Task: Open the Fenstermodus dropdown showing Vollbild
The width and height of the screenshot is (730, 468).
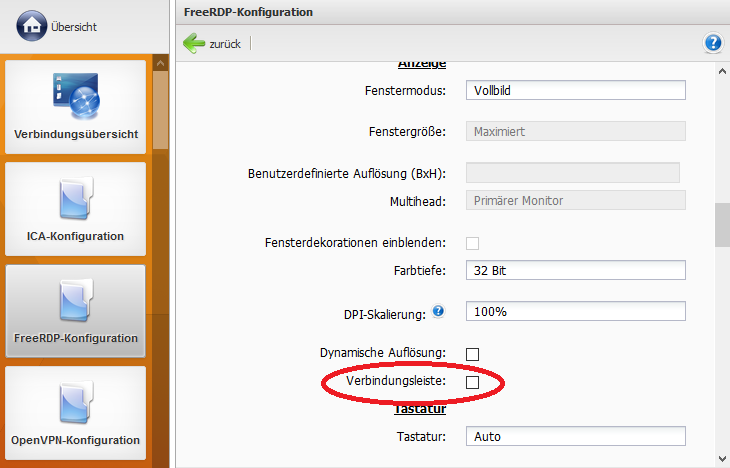Action: click(575, 91)
